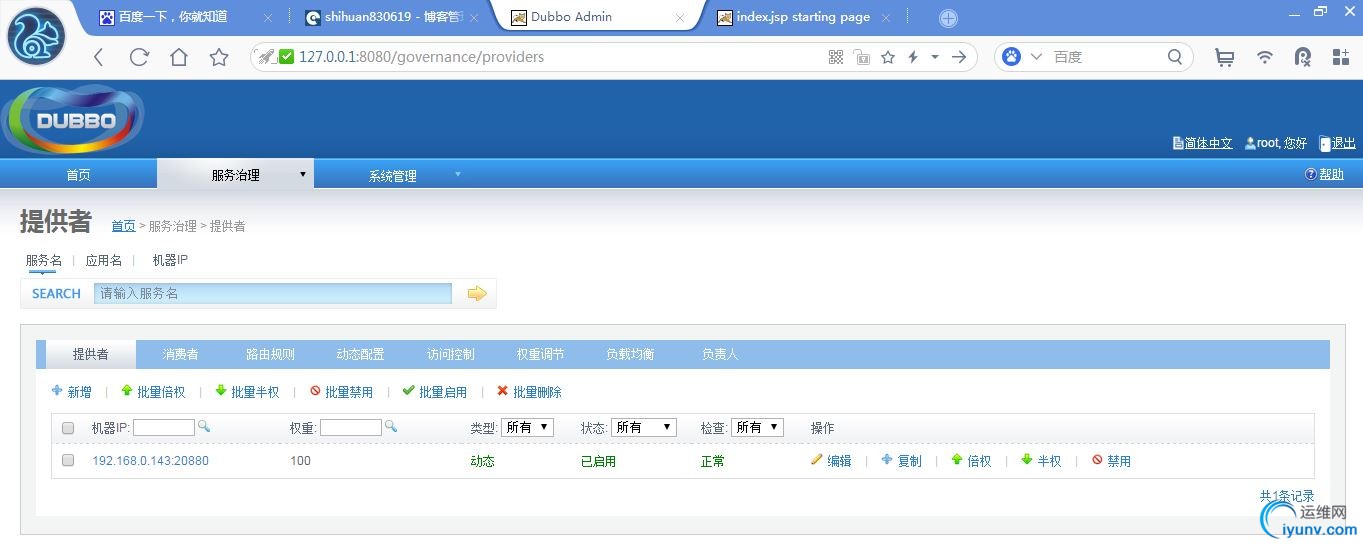
Task: Click 批量禁用 batch action
Action: coord(341,392)
